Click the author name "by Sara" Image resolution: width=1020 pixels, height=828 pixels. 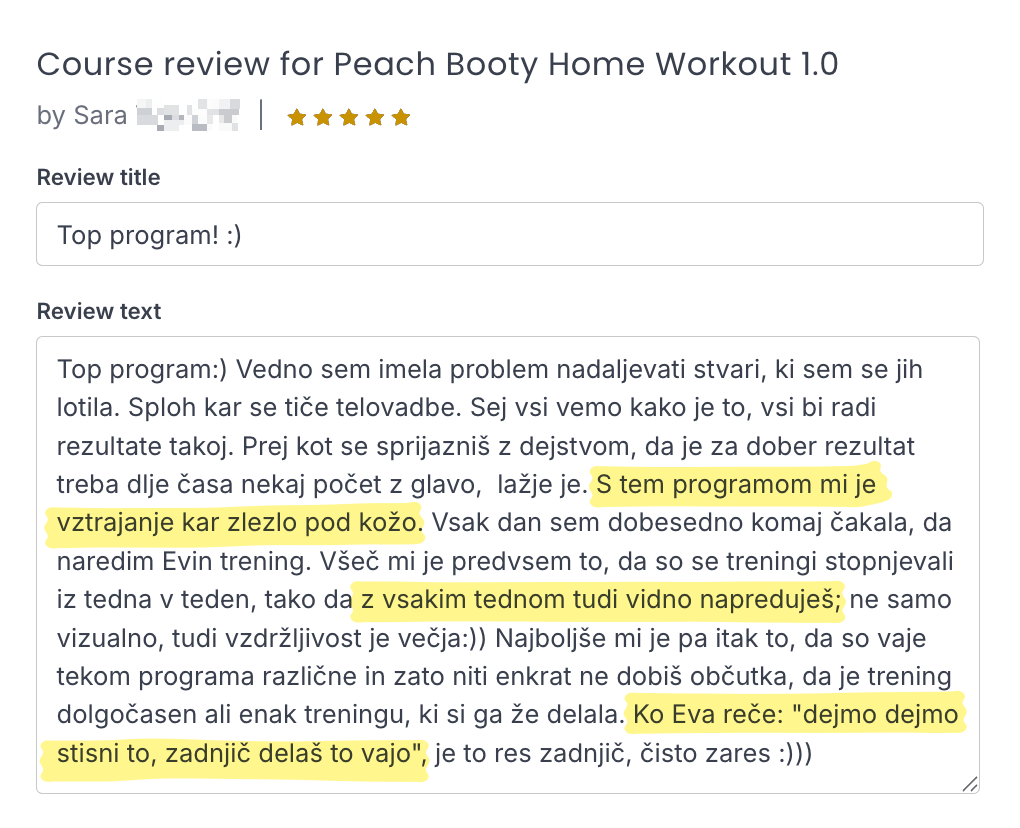pos(82,116)
